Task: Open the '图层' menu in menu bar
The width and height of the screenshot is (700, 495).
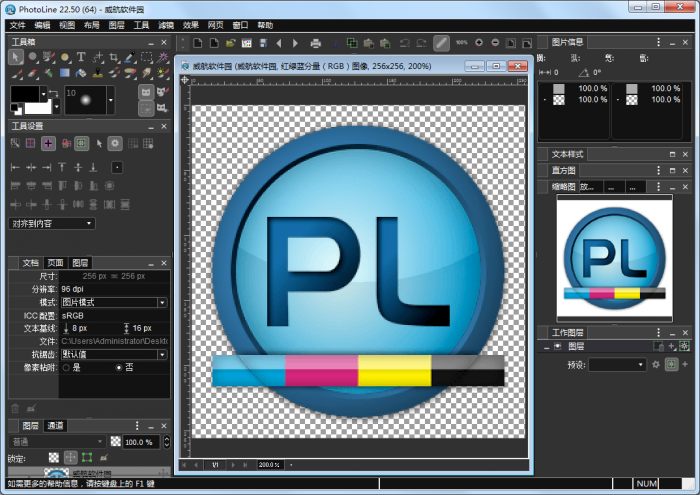Action: [x=117, y=25]
